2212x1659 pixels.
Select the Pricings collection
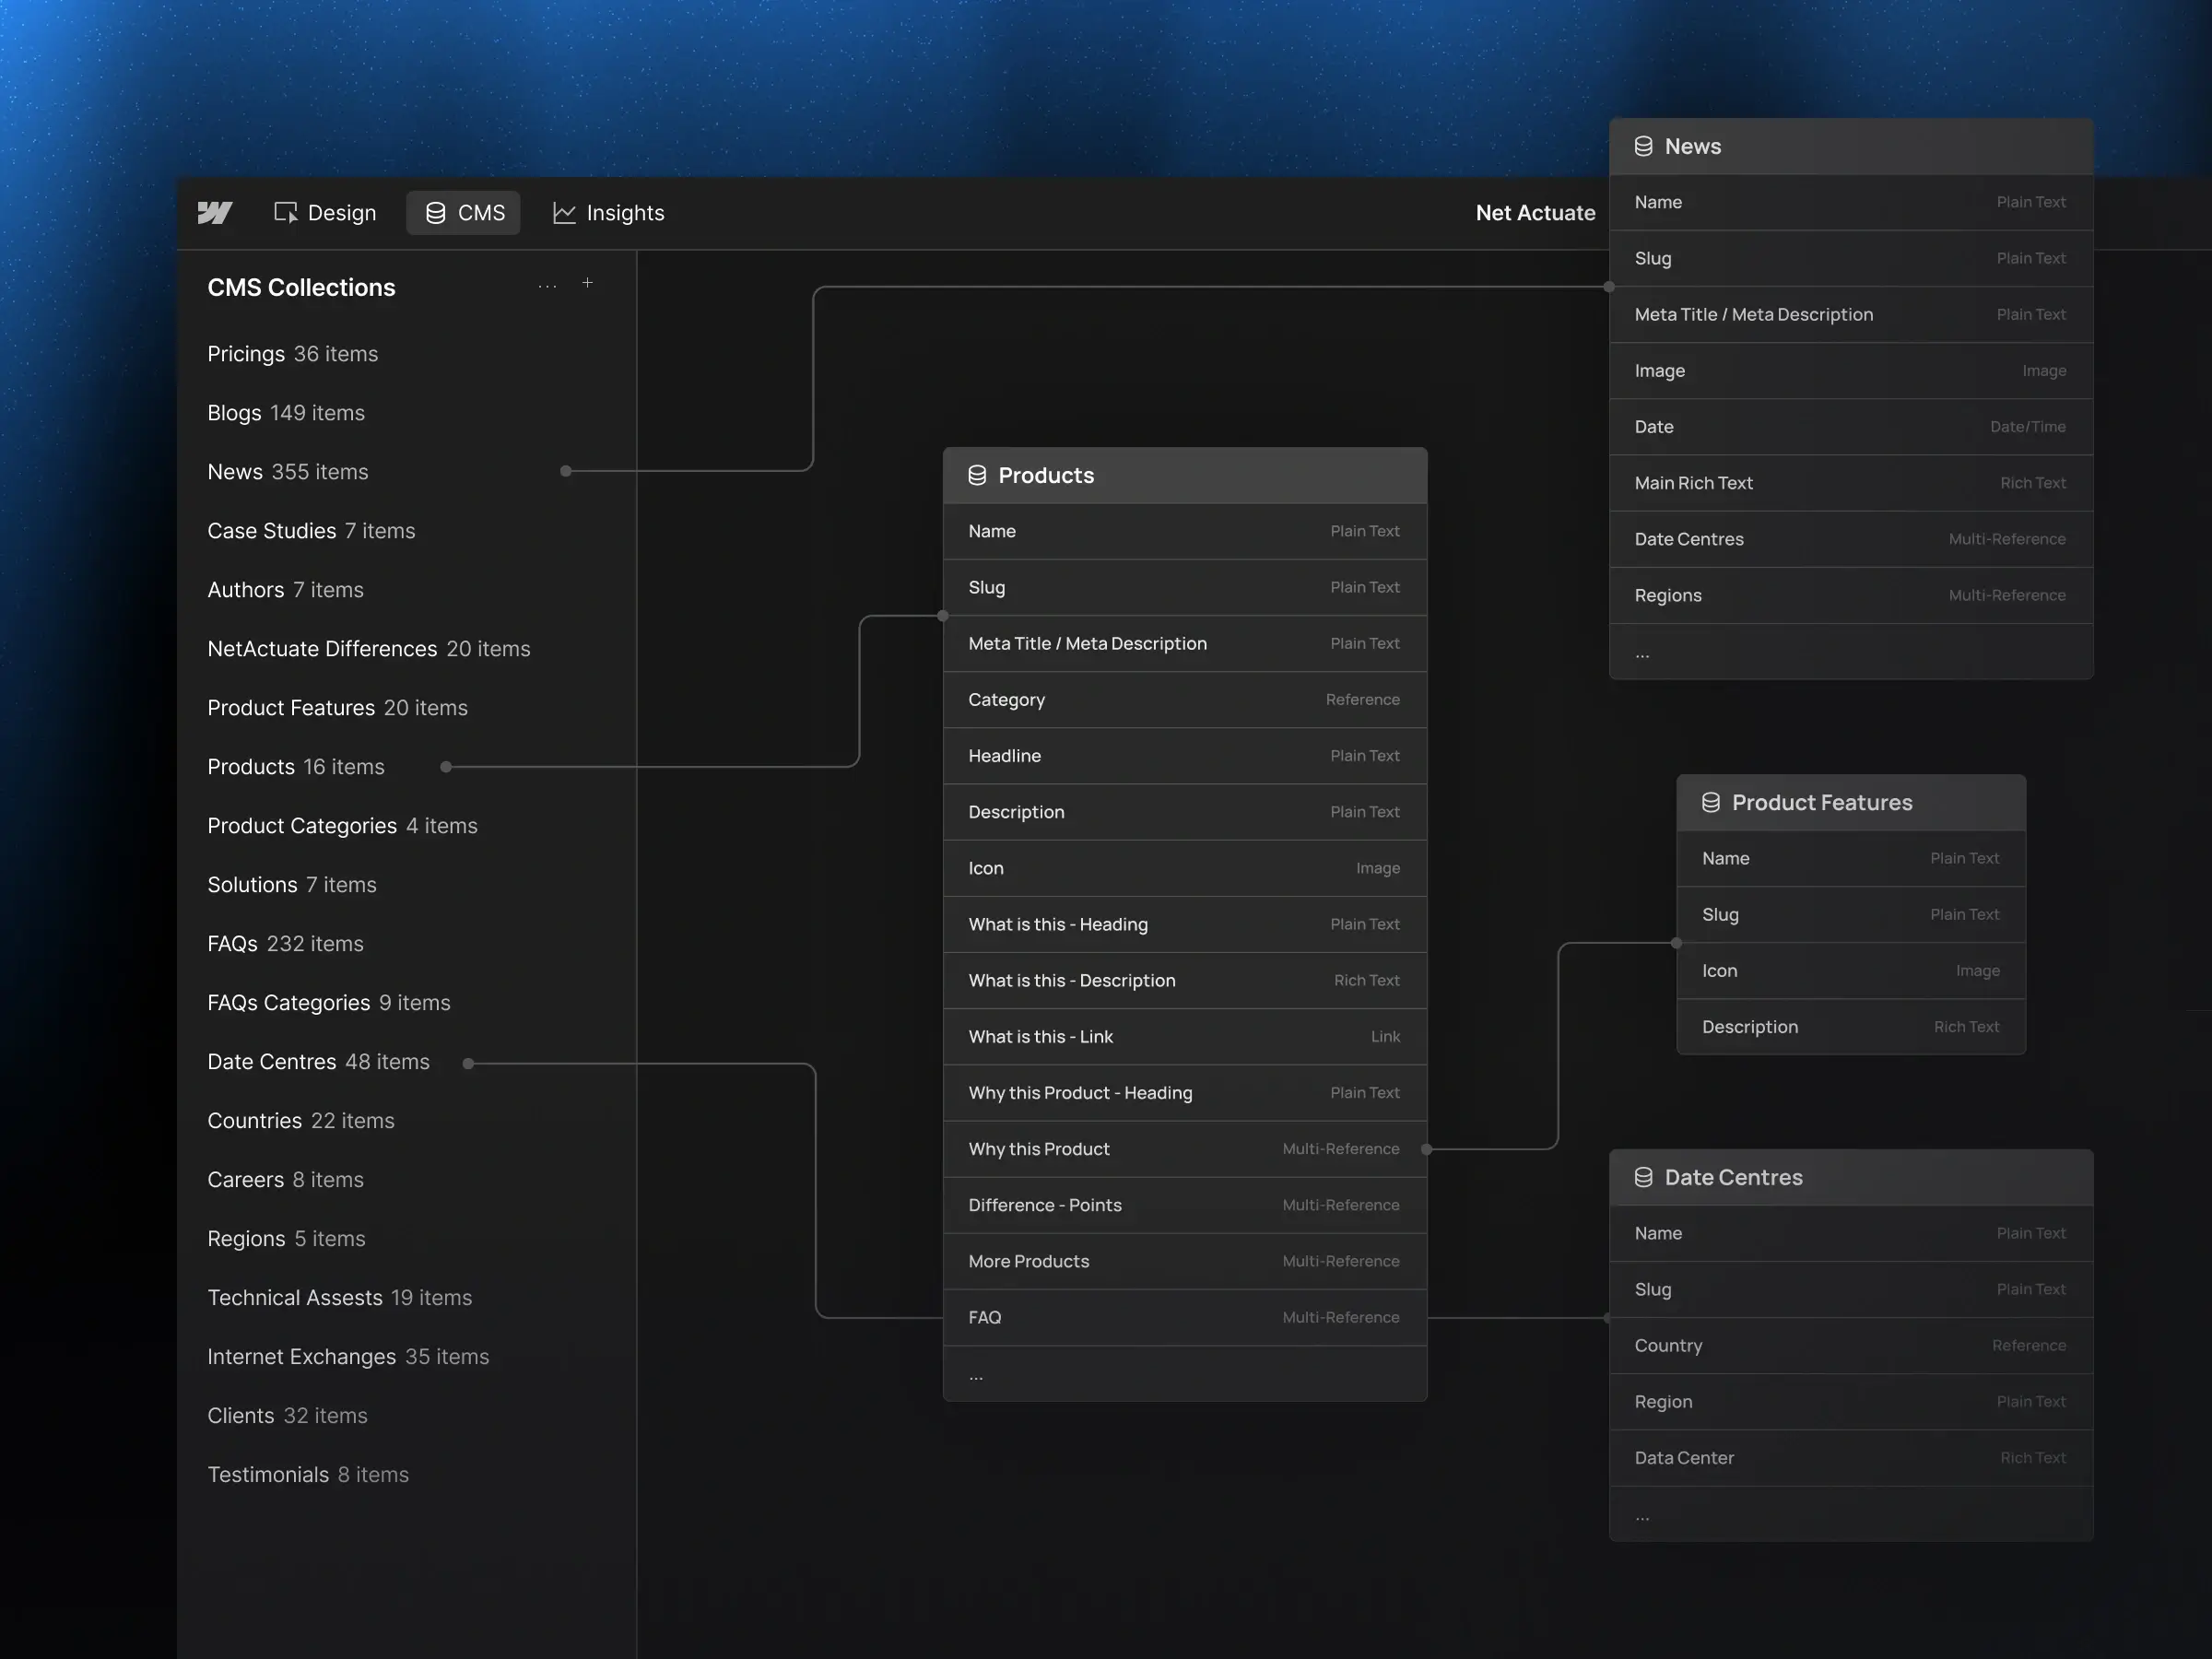tap(293, 354)
